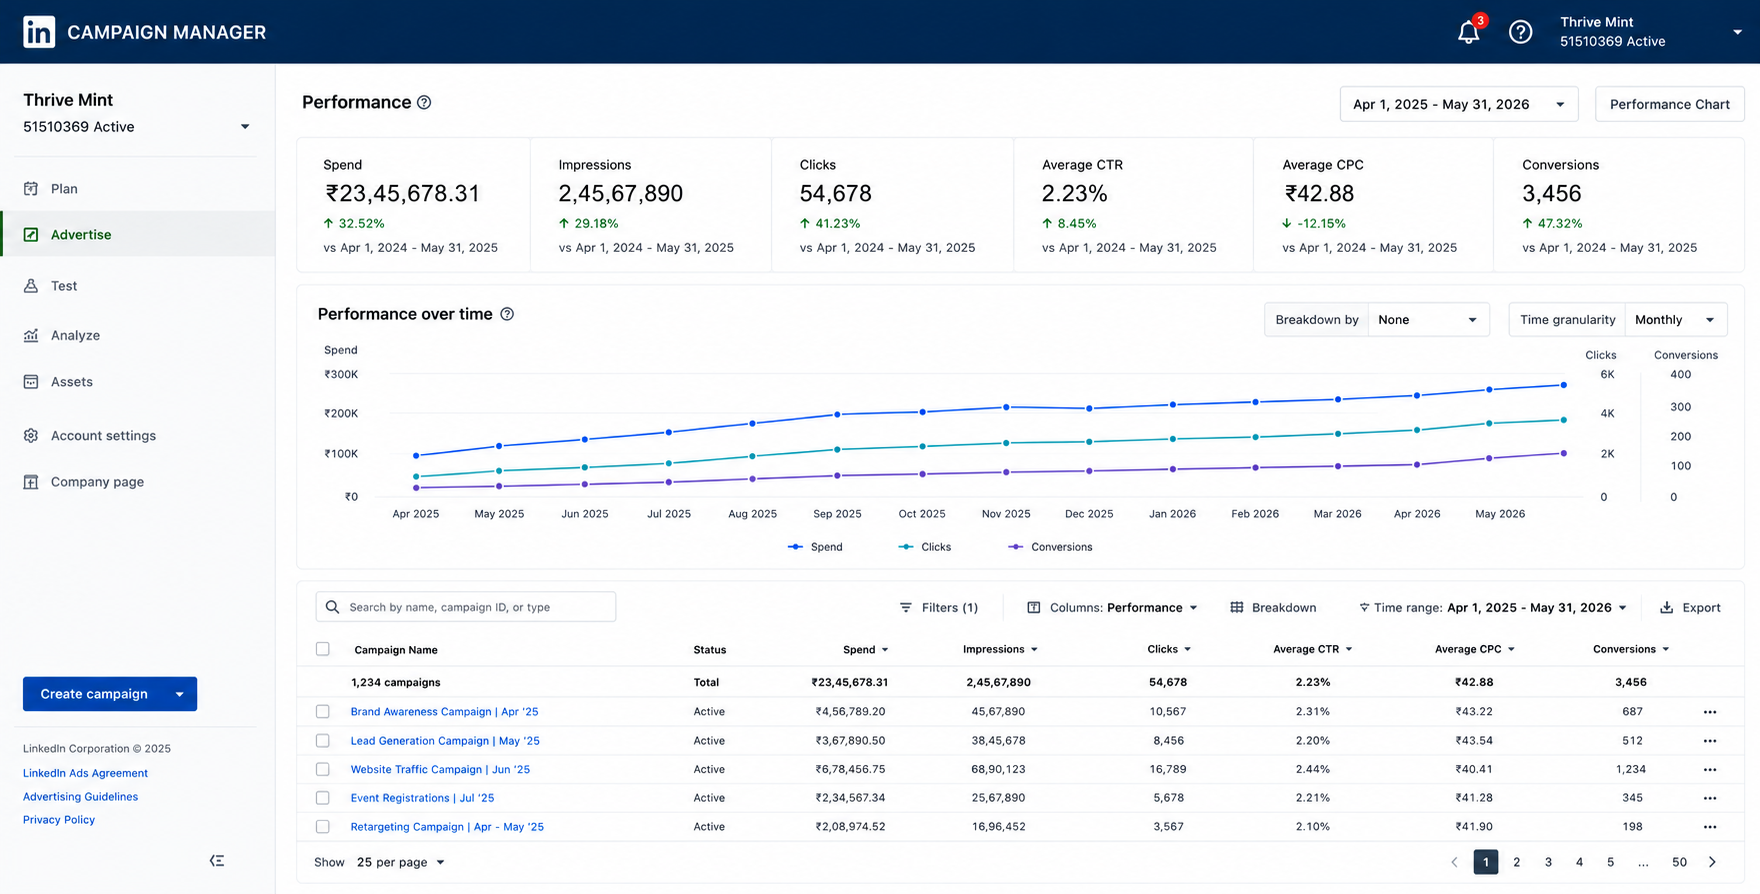
Task: Click the Analyze chart icon
Action: pos(31,335)
